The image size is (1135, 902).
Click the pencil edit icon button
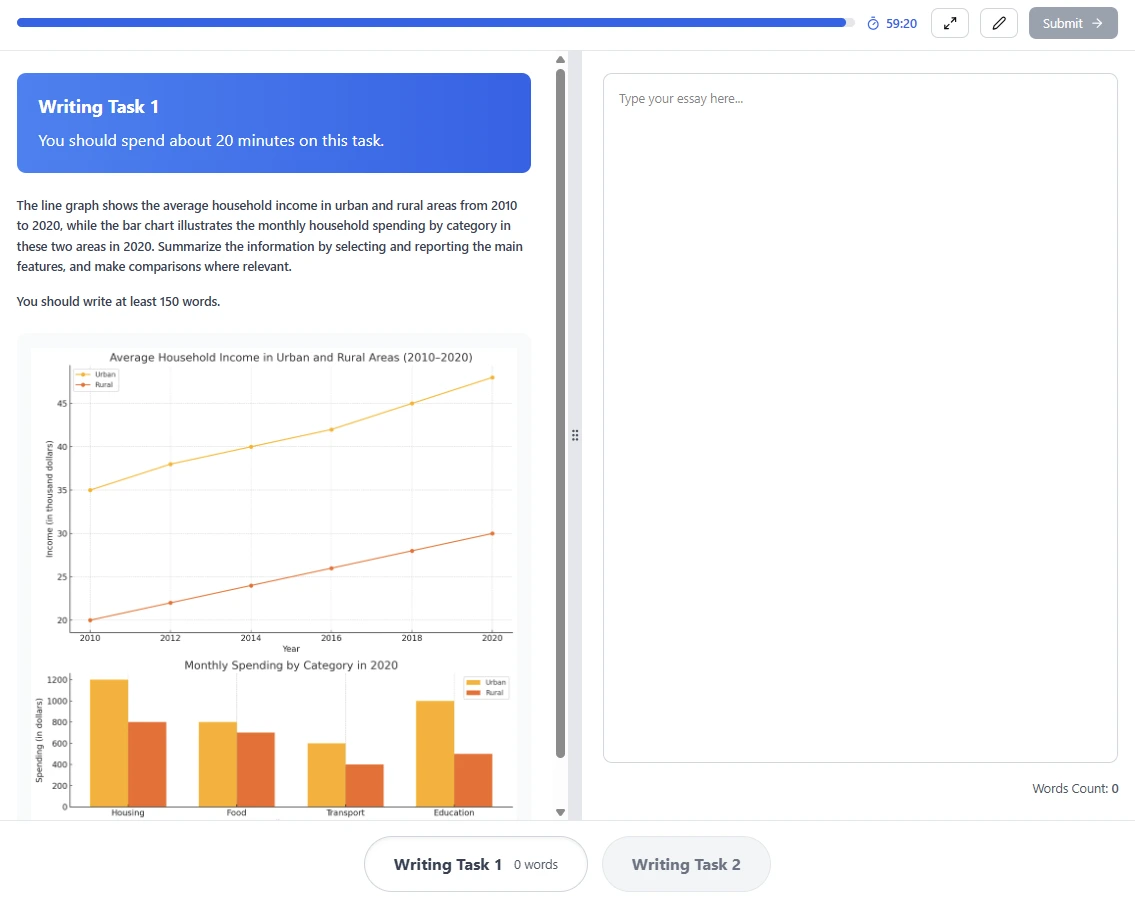click(998, 23)
